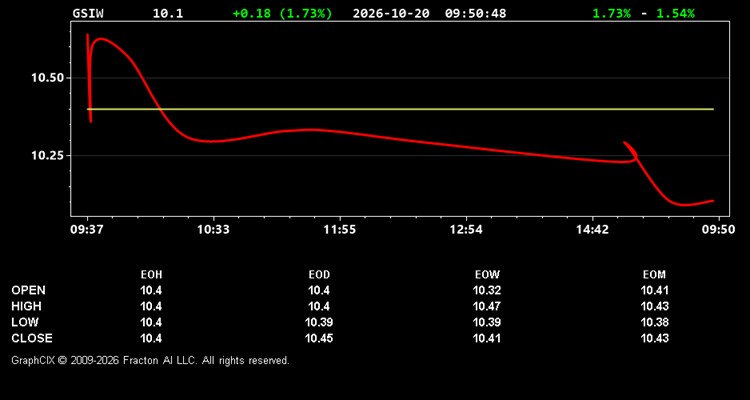Click the 09:37 x-axis time label
Image resolution: width=750 pixels, height=400 pixels.
(x=87, y=230)
